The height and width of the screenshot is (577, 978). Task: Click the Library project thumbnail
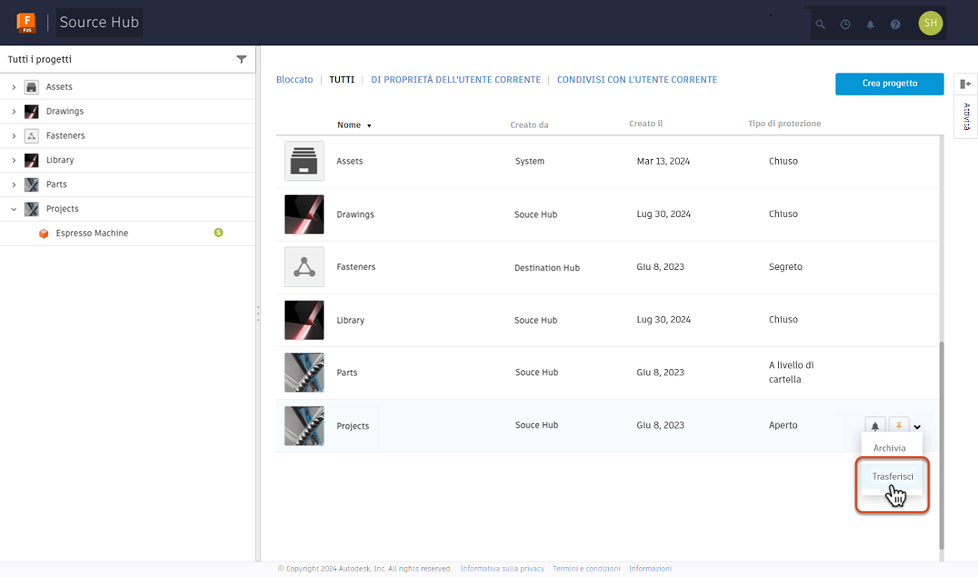point(304,320)
